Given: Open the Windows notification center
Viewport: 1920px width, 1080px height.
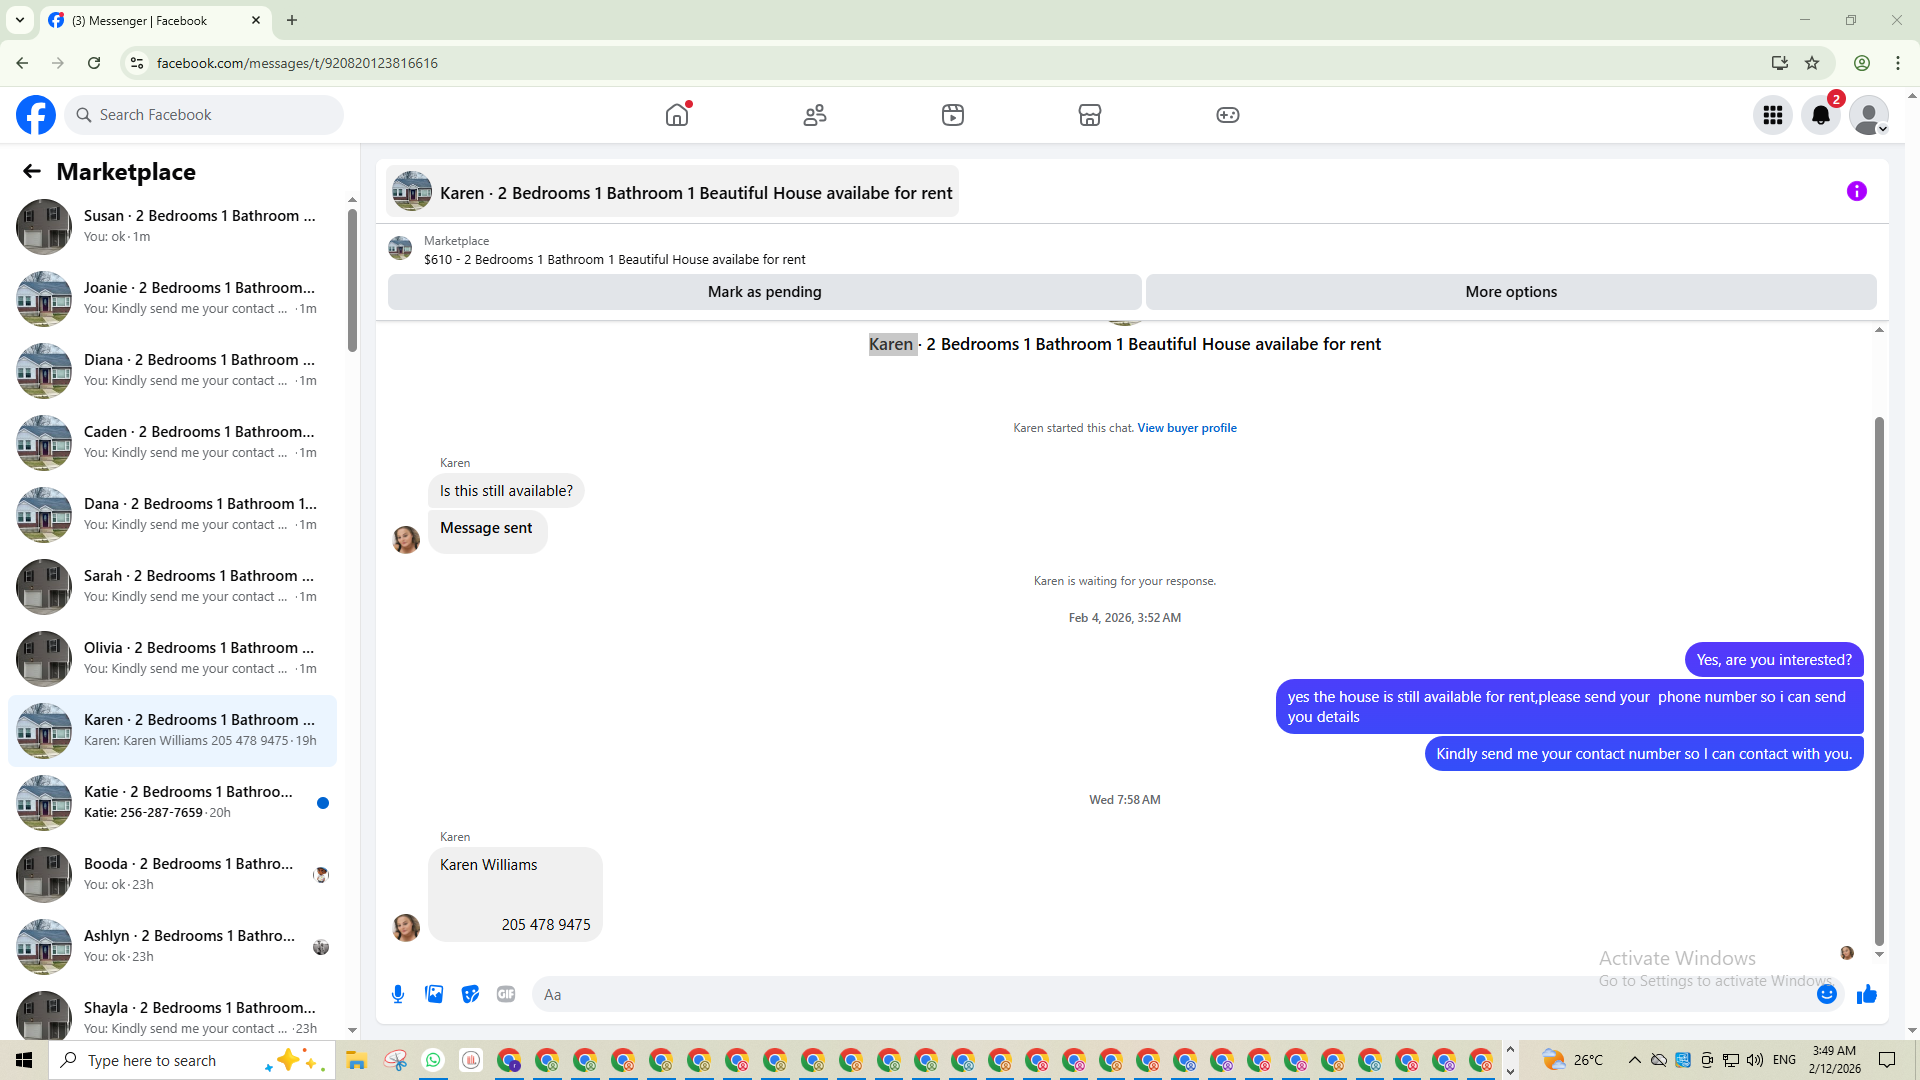Looking at the screenshot, I should point(1887,1060).
